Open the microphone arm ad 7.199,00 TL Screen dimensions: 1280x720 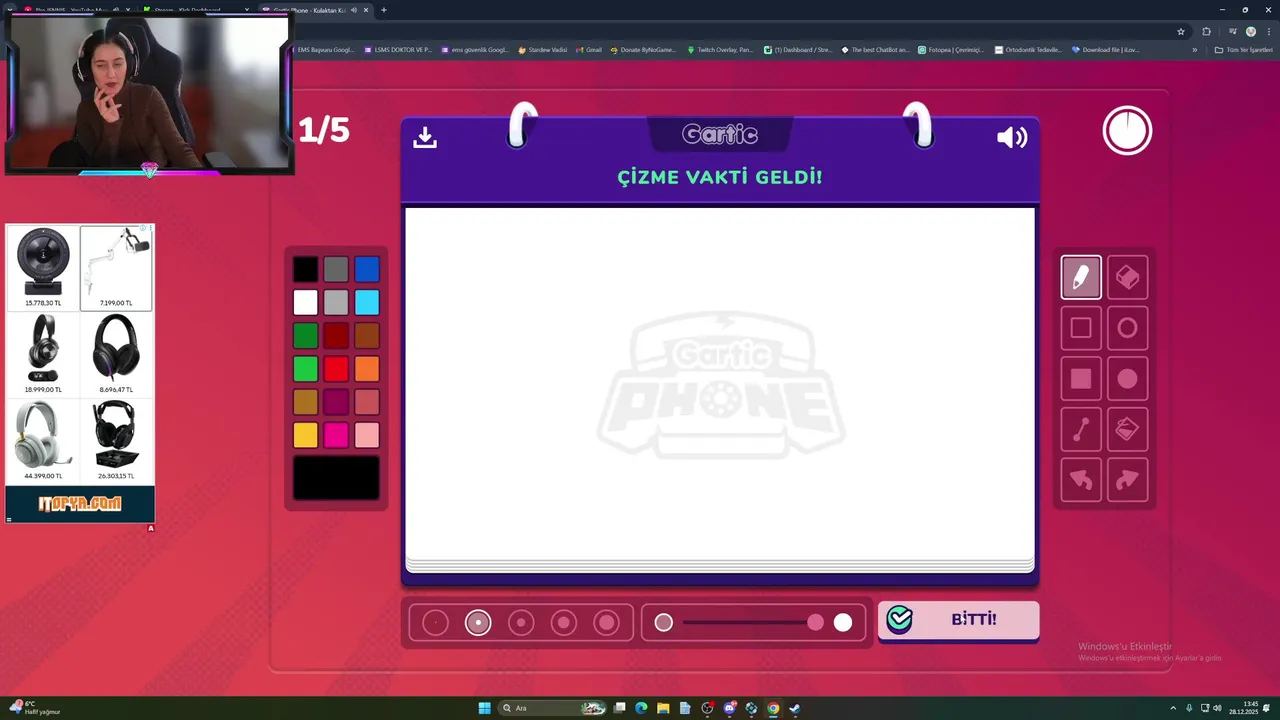(x=116, y=267)
